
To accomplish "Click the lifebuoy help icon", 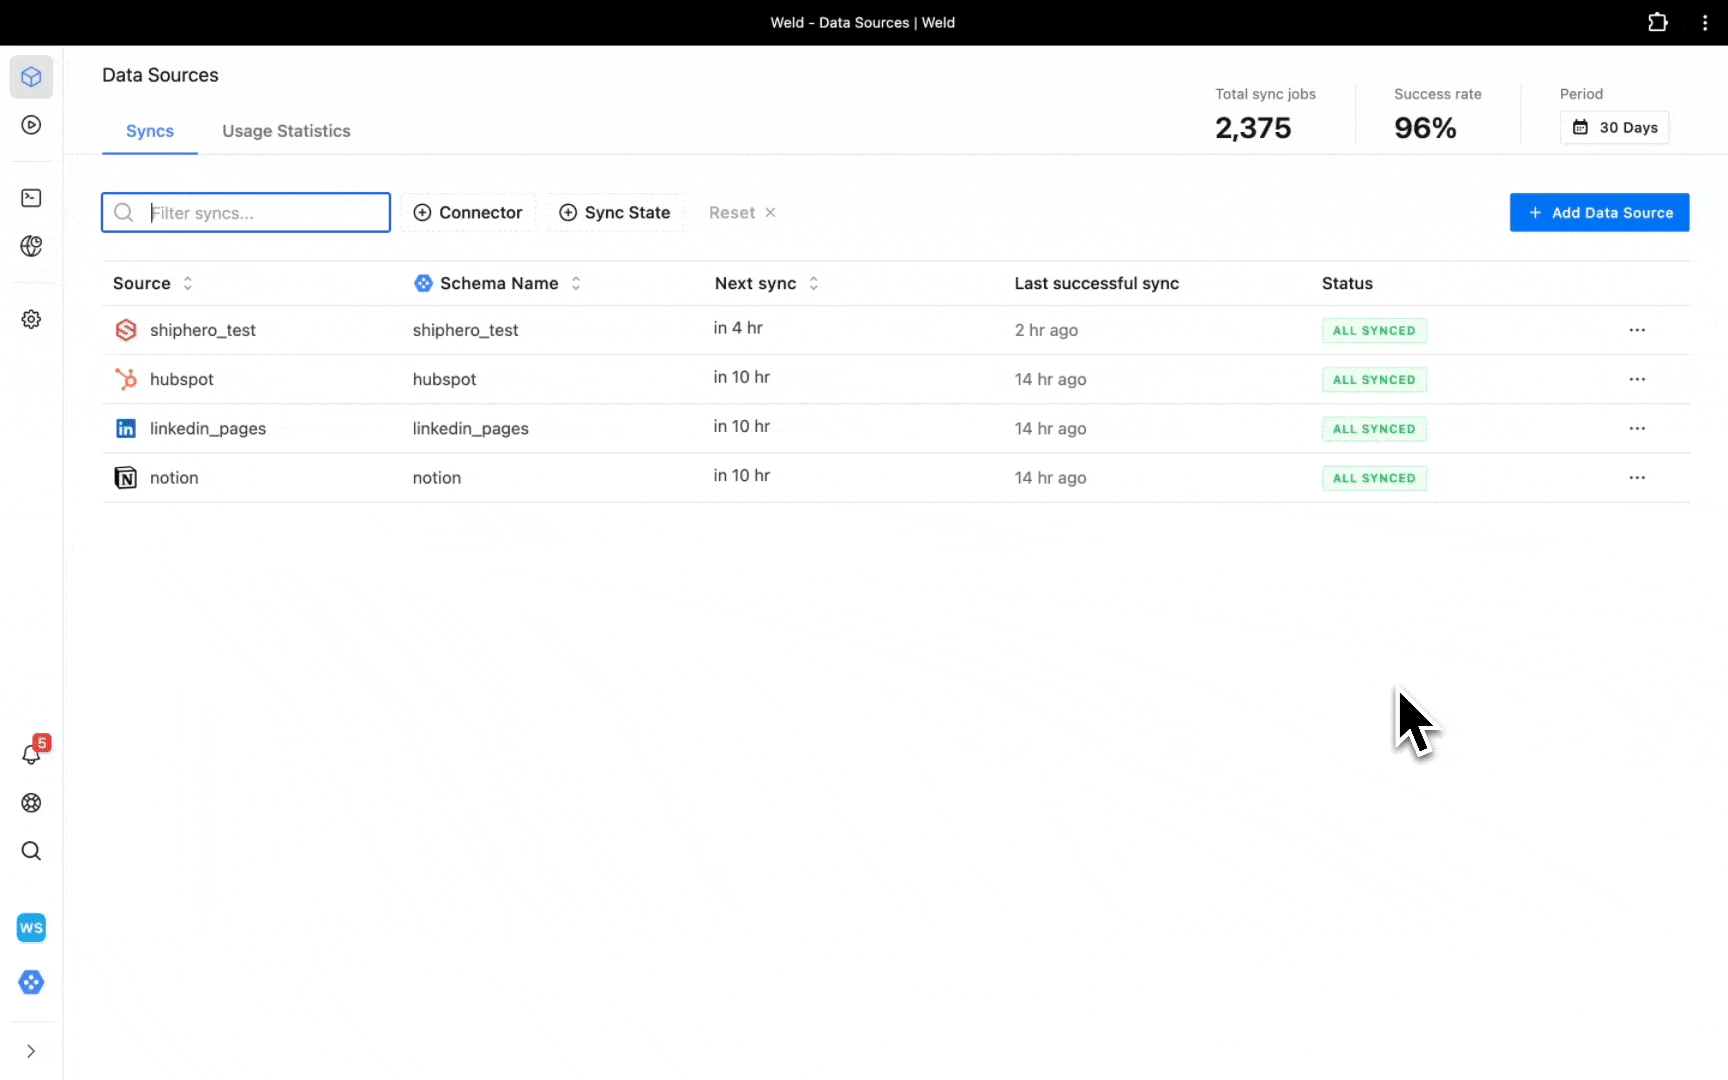I will coord(31,803).
